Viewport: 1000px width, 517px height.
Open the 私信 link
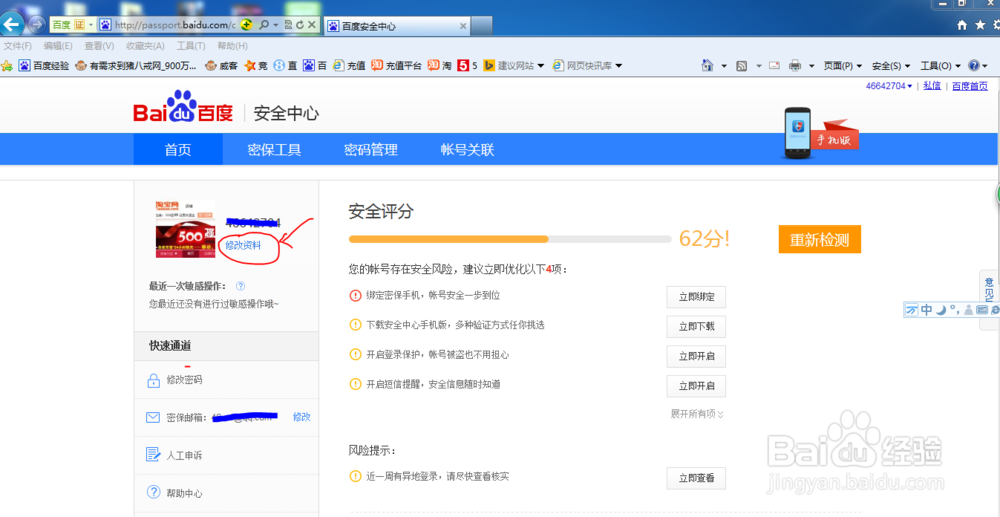click(932, 86)
